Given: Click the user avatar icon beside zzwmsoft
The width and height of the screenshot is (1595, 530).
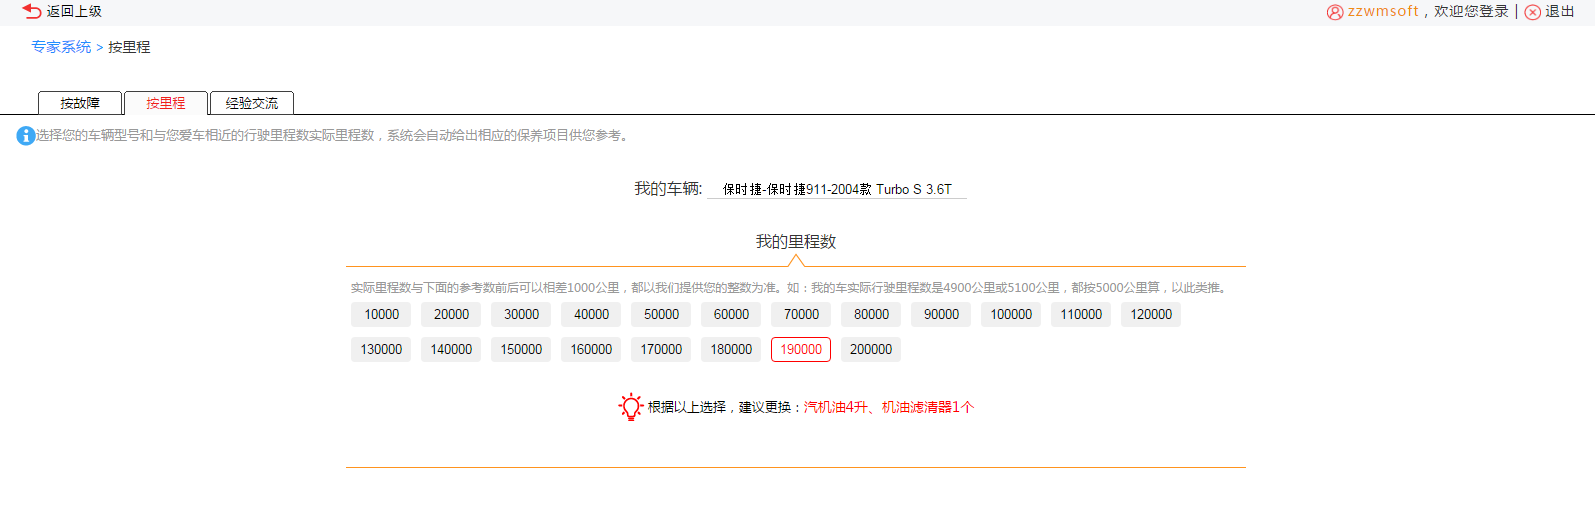Looking at the screenshot, I should [1335, 12].
